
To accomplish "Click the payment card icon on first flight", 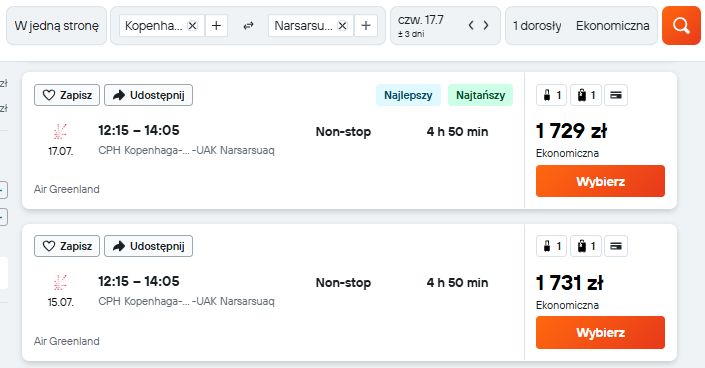I will pyautogui.click(x=616, y=95).
